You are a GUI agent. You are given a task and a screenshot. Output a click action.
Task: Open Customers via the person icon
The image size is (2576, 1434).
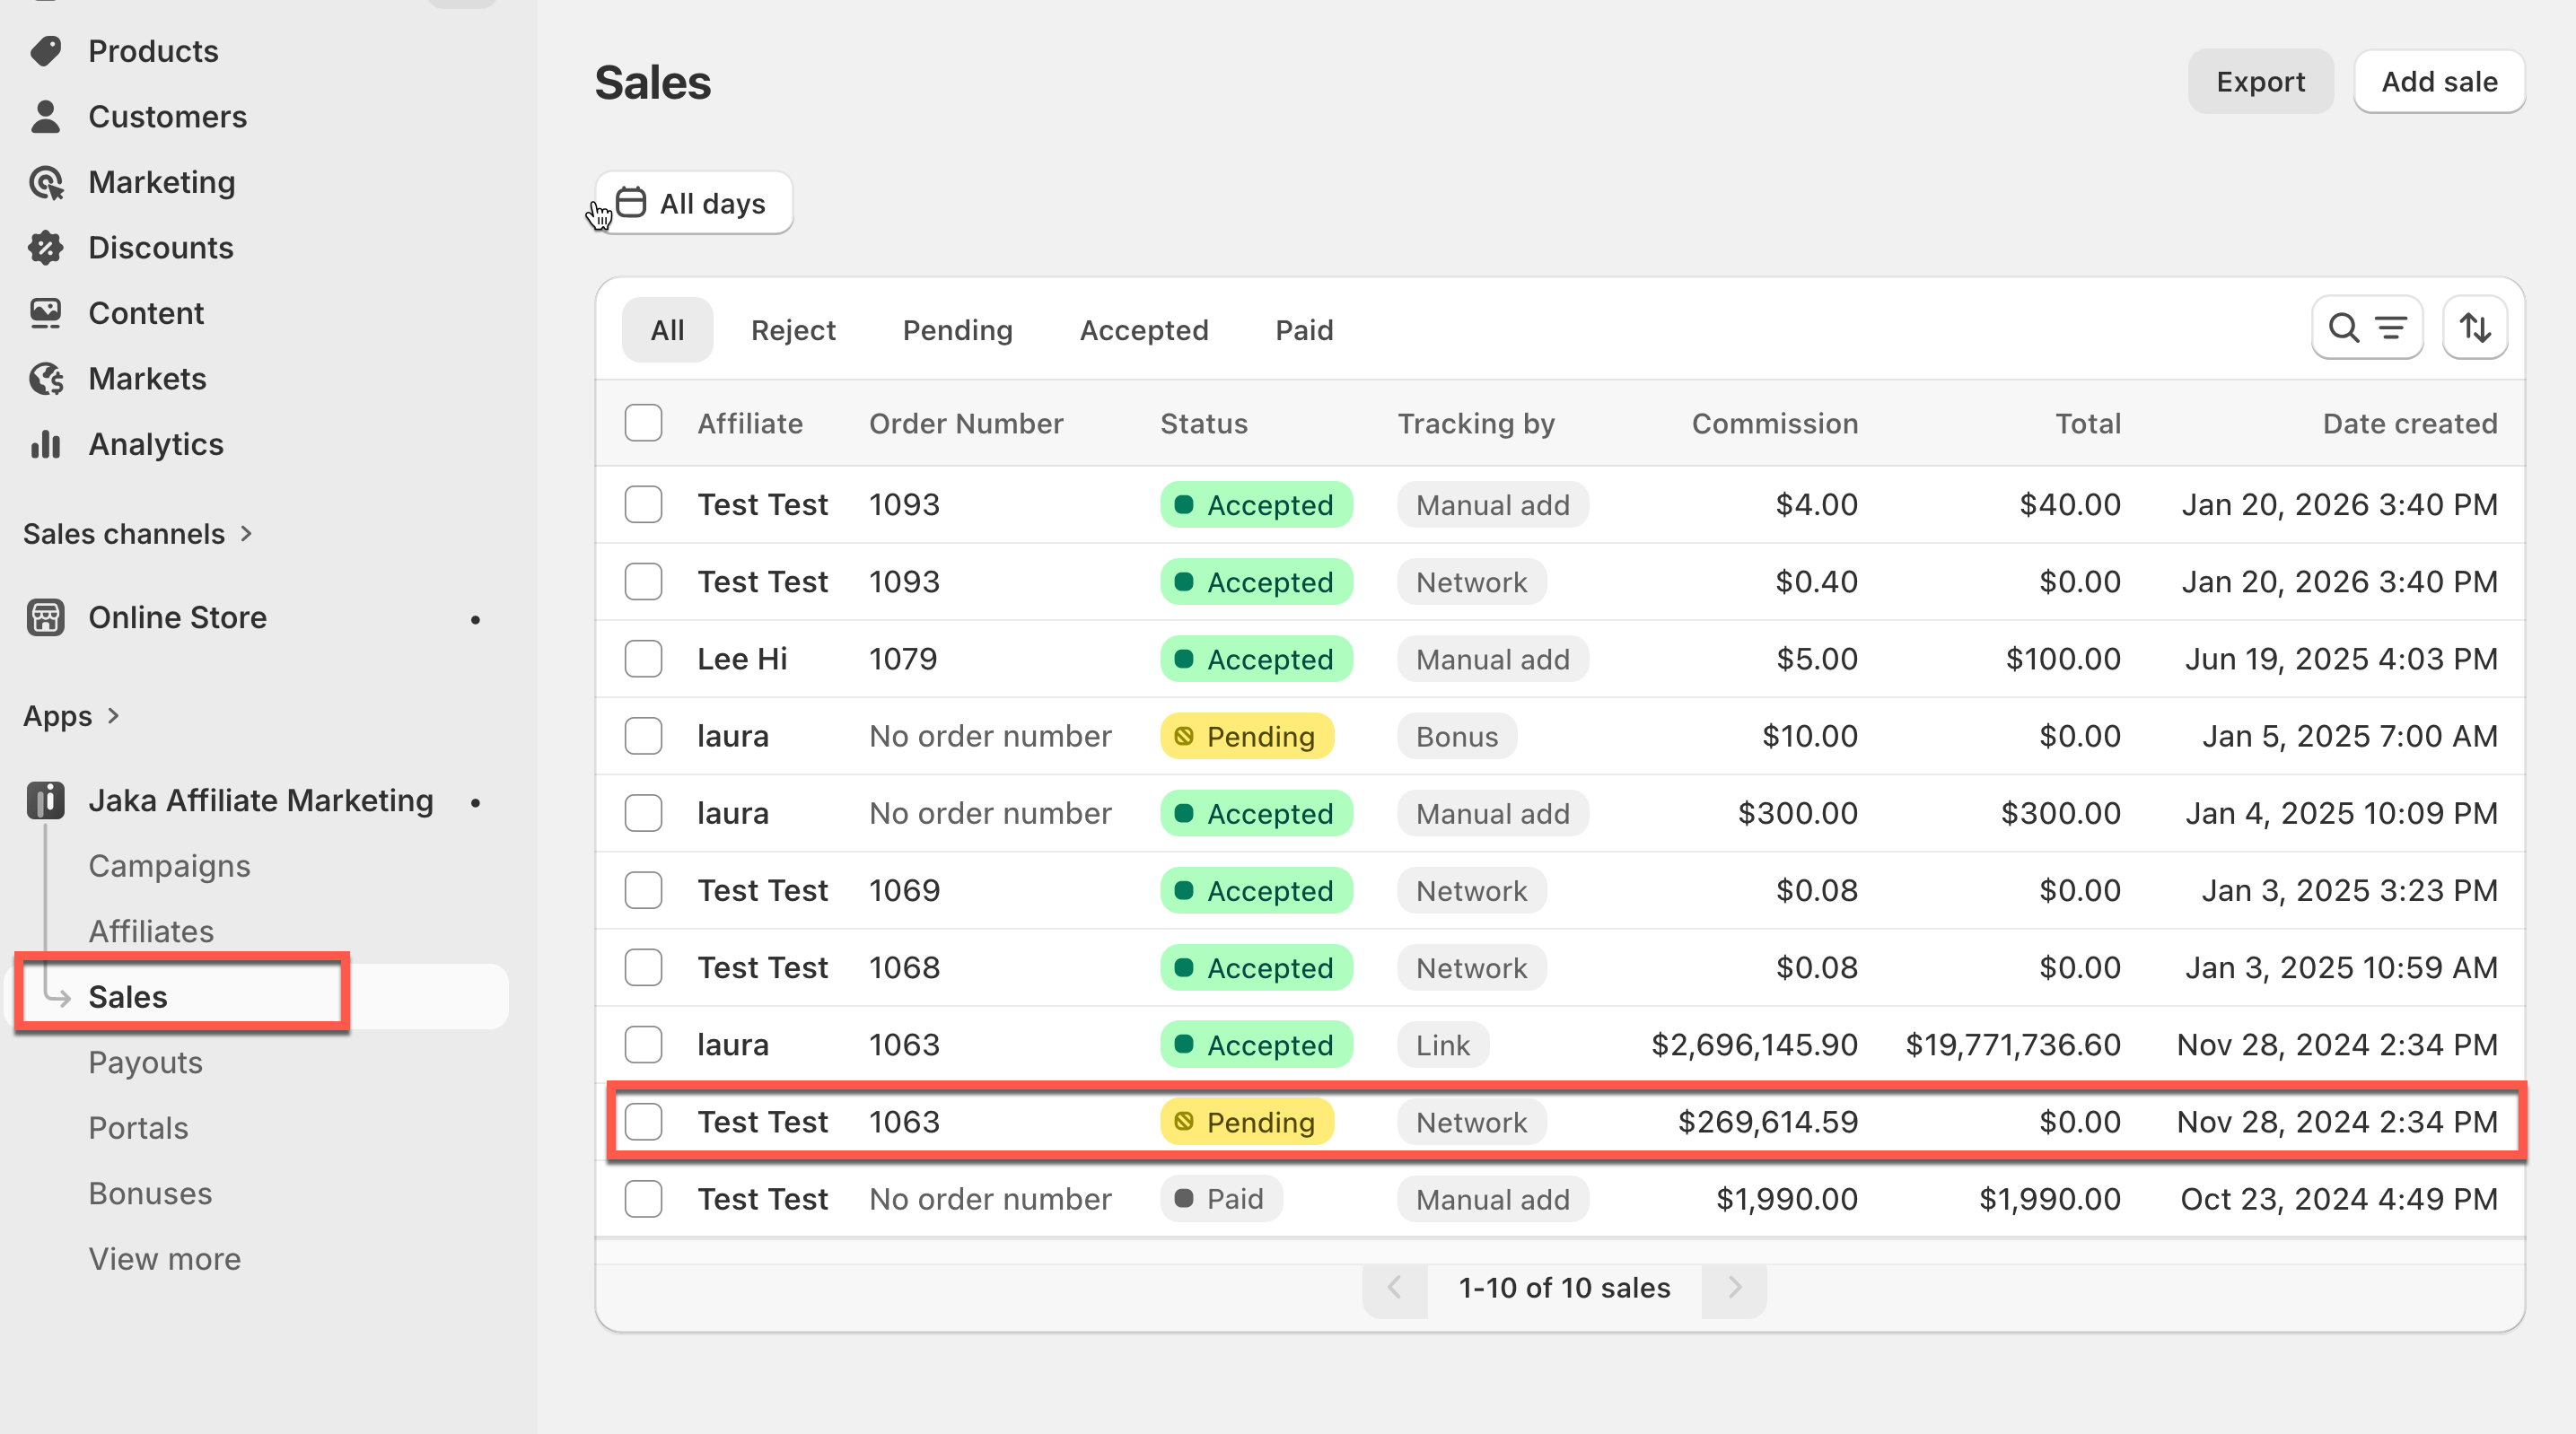46,117
